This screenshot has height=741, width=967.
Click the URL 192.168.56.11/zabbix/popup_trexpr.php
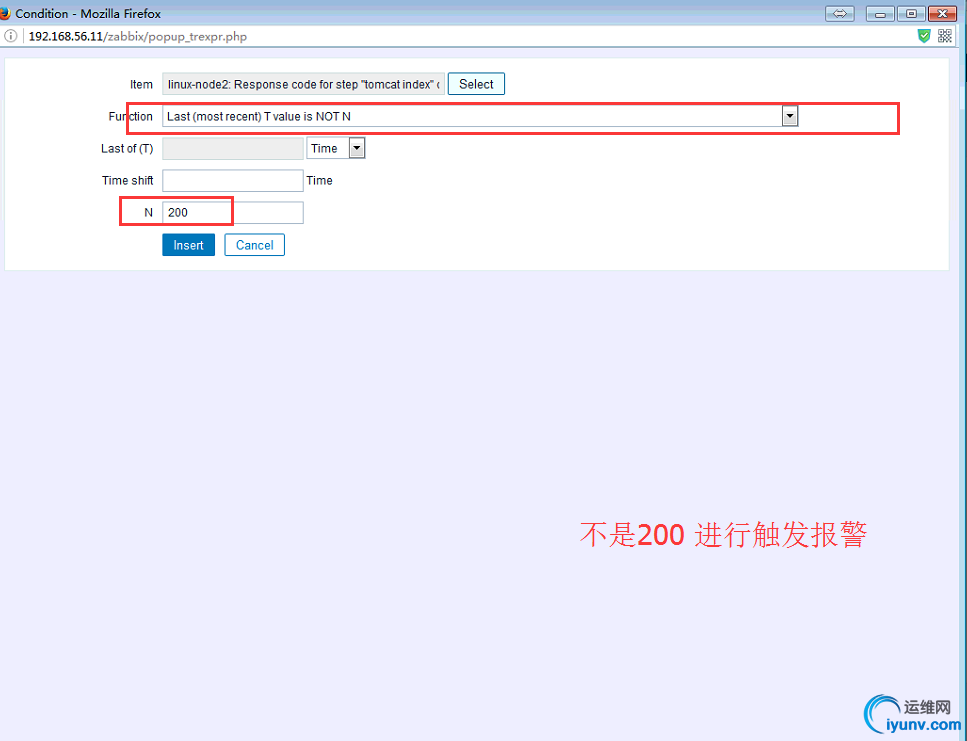(138, 36)
